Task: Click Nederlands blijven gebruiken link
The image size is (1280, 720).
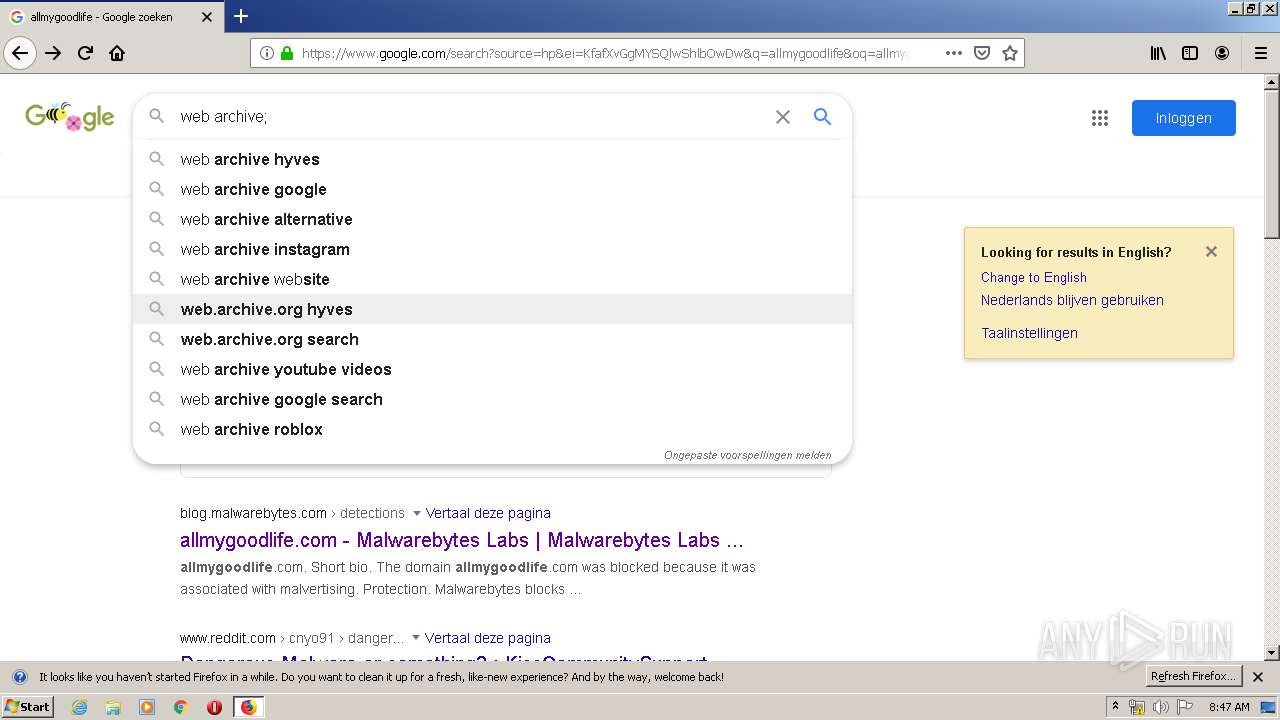Action: coord(1072,300)
